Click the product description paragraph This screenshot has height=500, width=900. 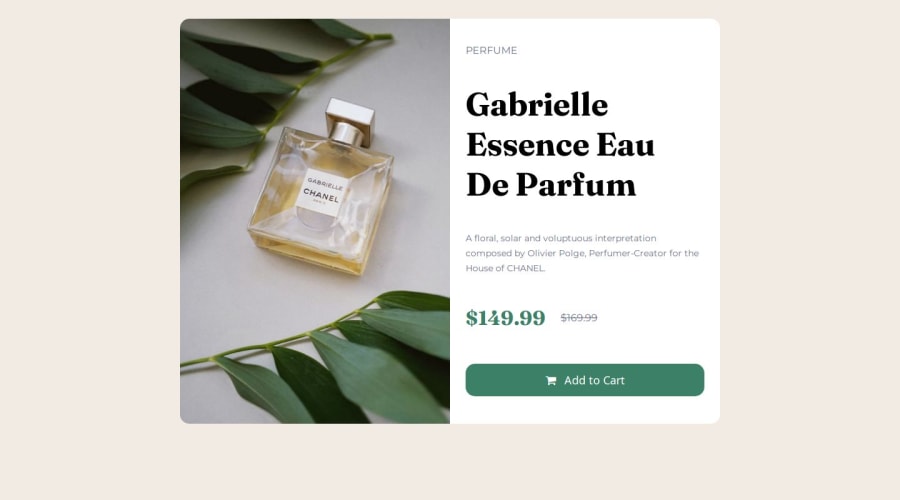[x=582, y=253]
